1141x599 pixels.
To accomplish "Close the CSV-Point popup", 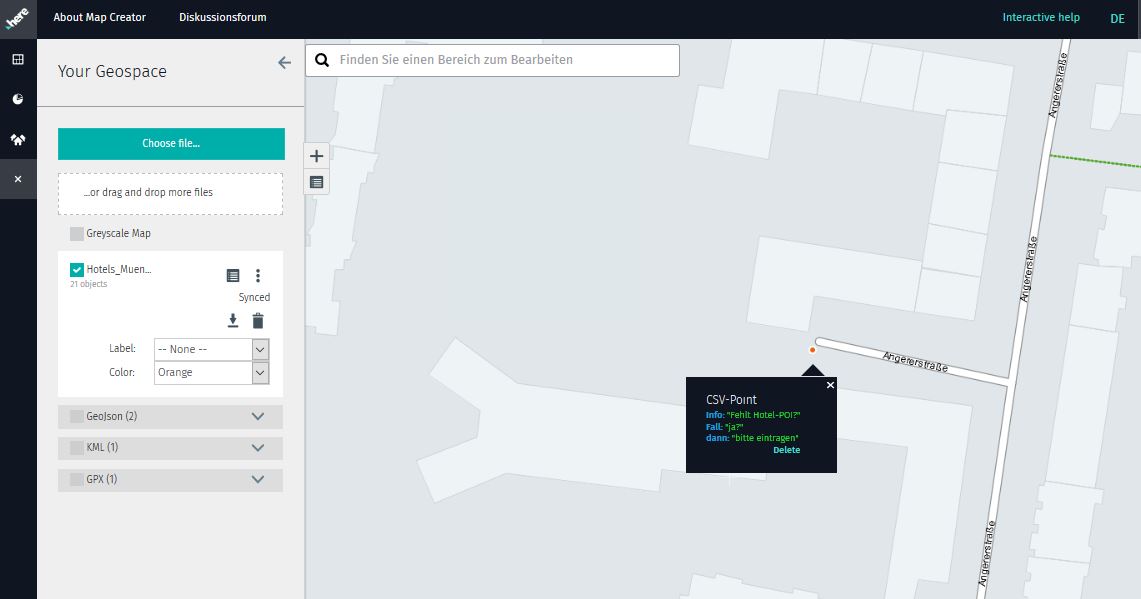I will click(x=830, y=385).
